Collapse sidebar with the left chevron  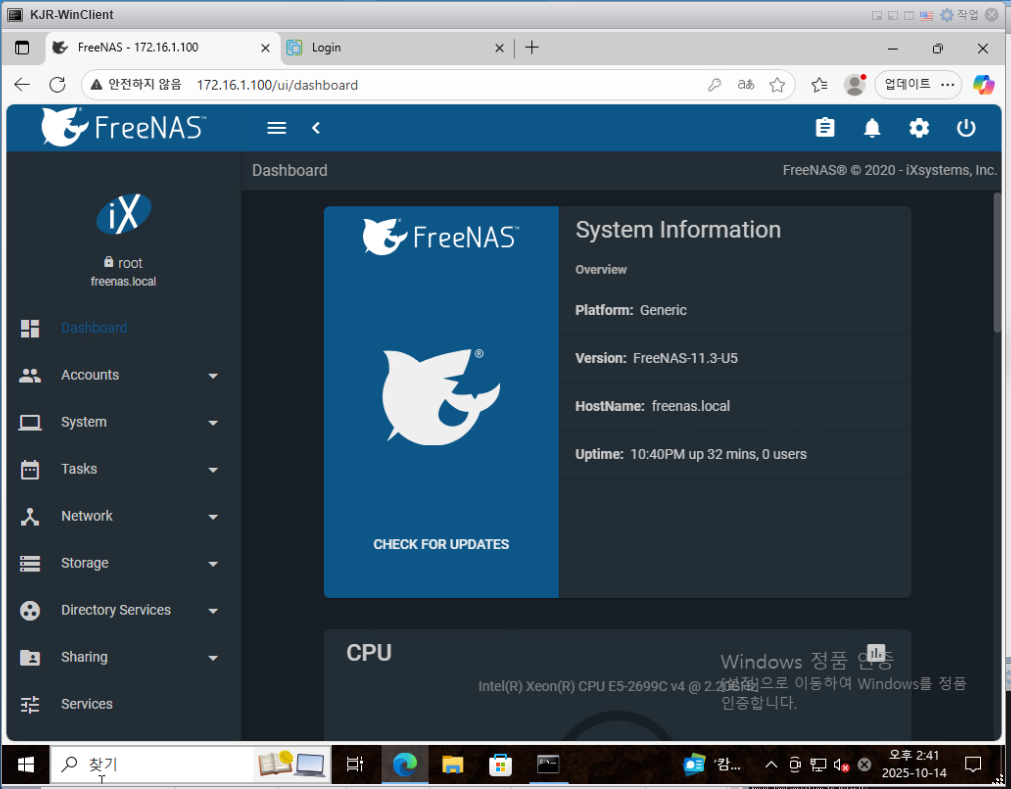316,128
